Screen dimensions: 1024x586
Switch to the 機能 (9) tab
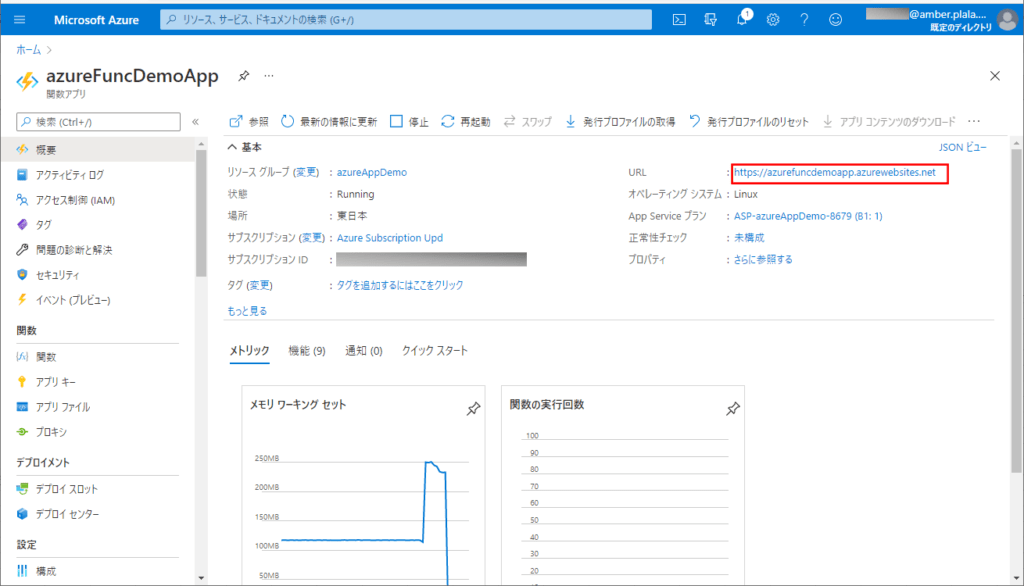[305, 351]
